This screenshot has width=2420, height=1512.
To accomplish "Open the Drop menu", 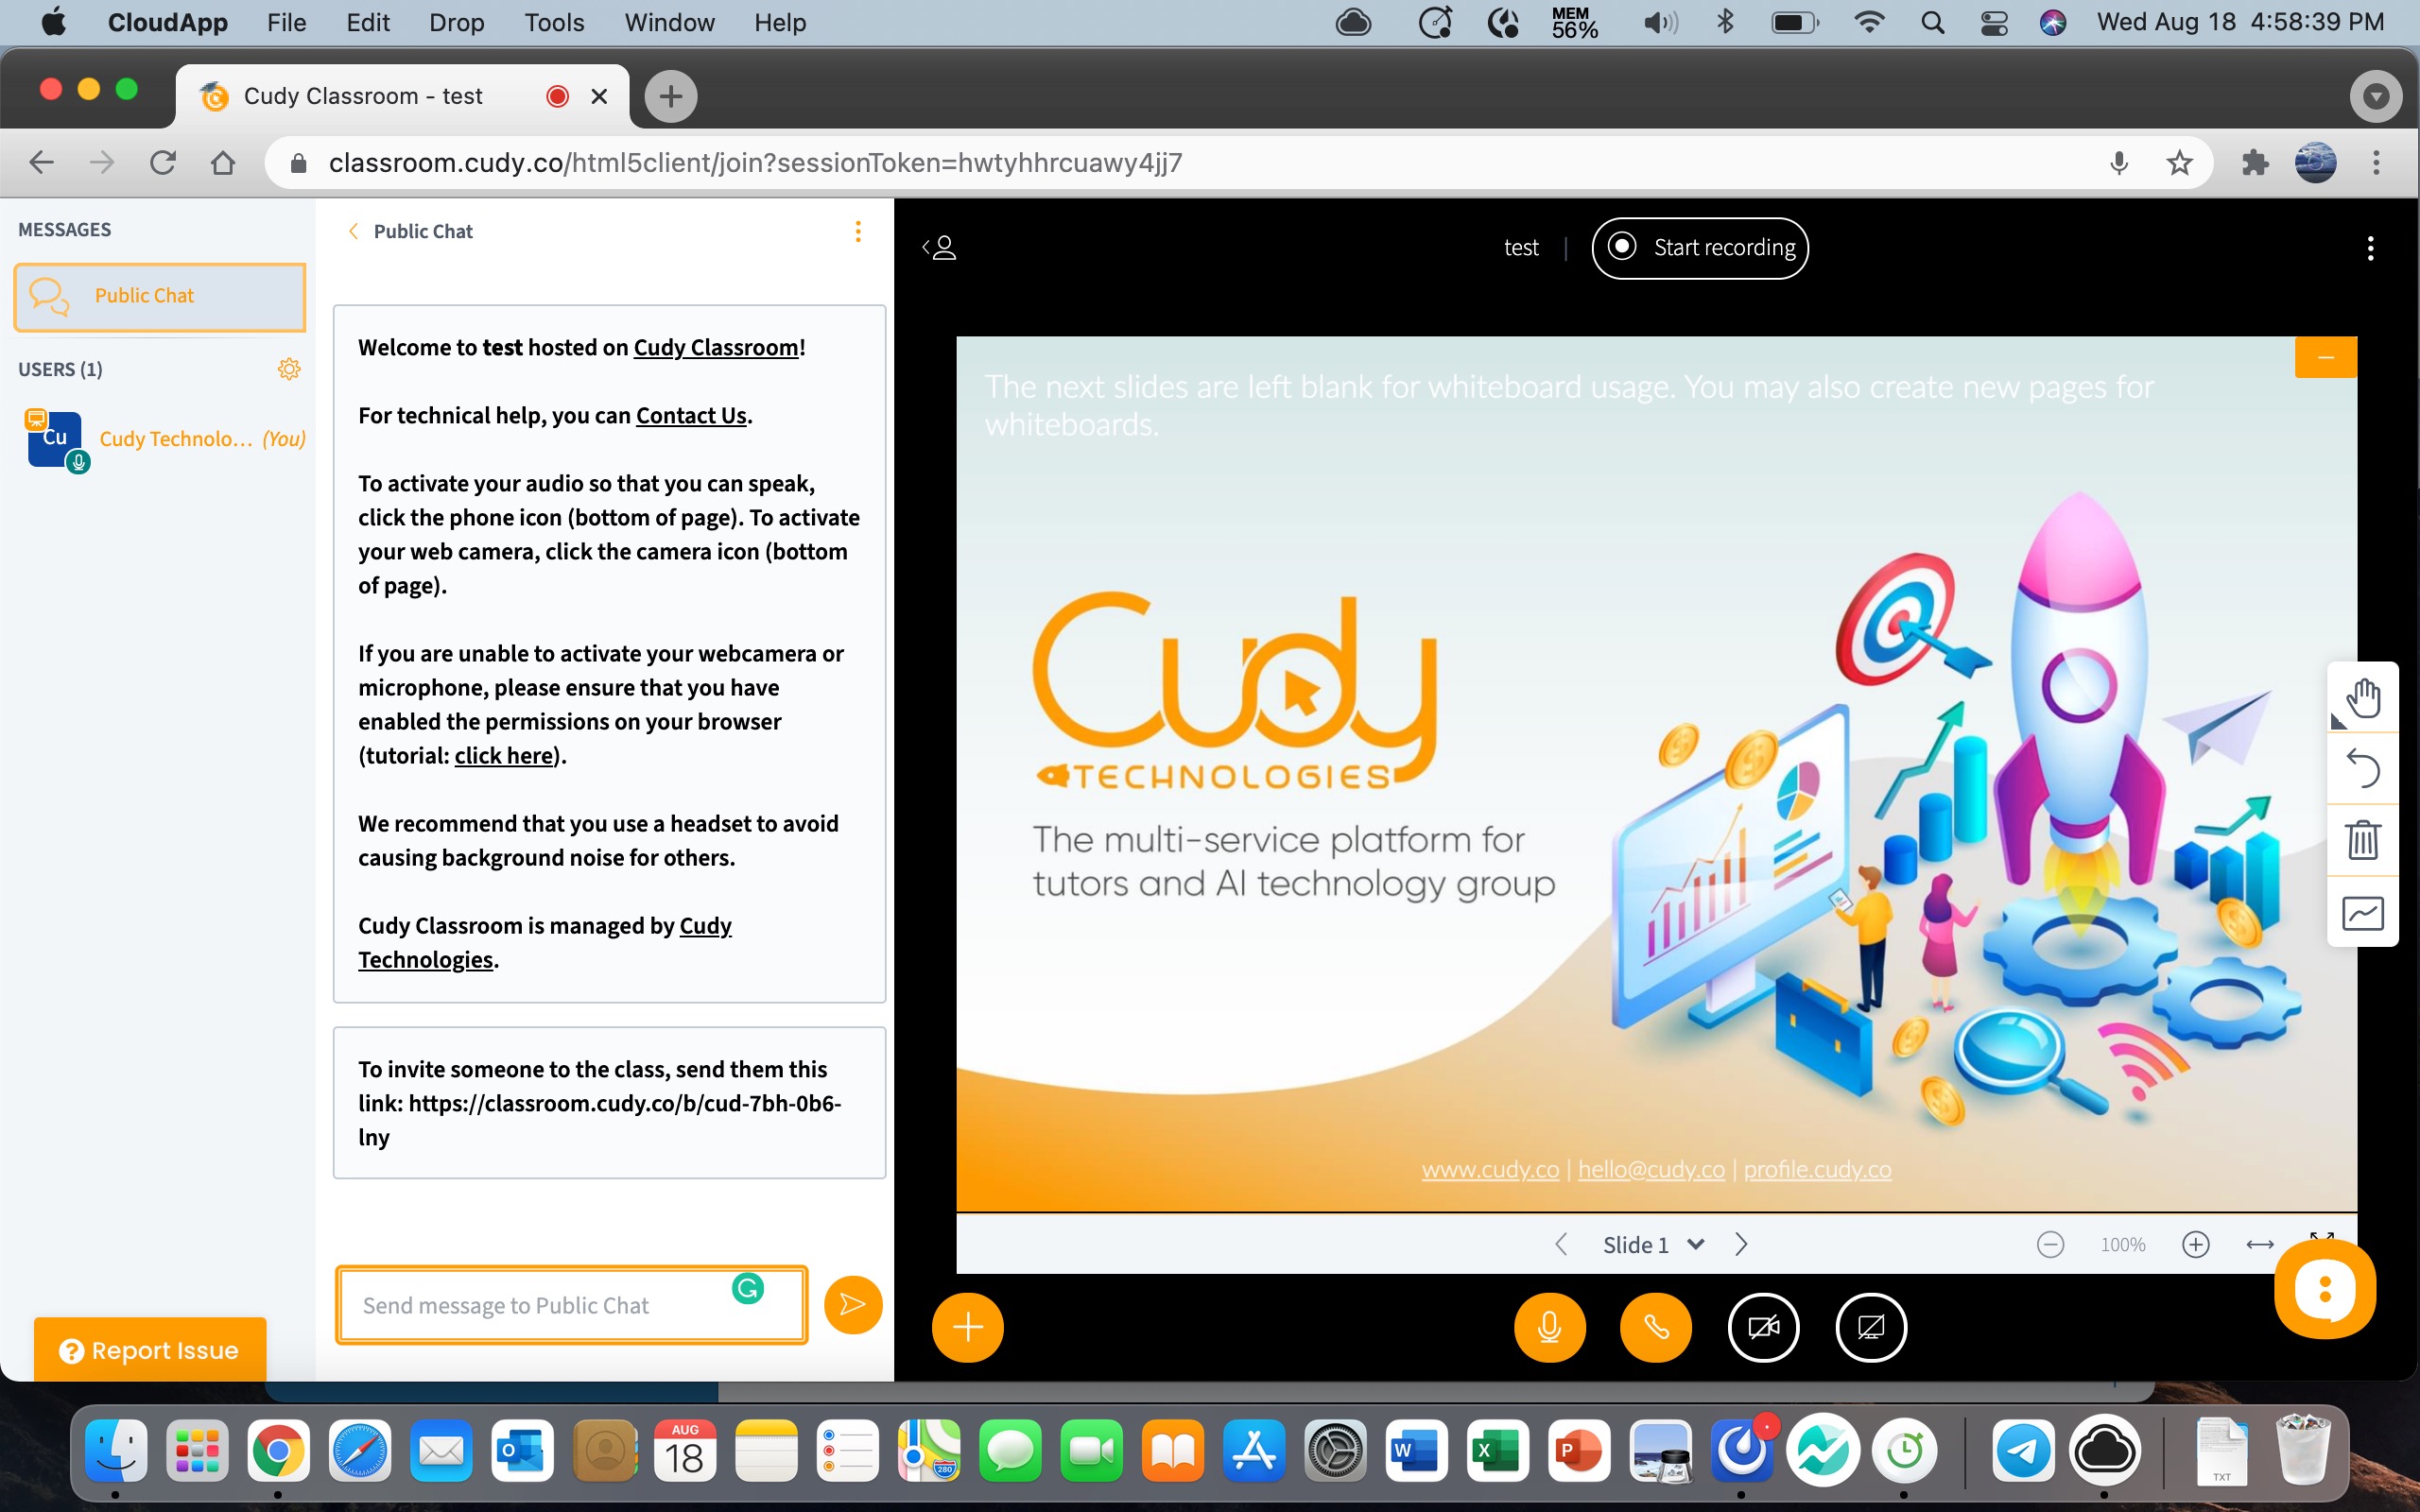I will point(456,22).
